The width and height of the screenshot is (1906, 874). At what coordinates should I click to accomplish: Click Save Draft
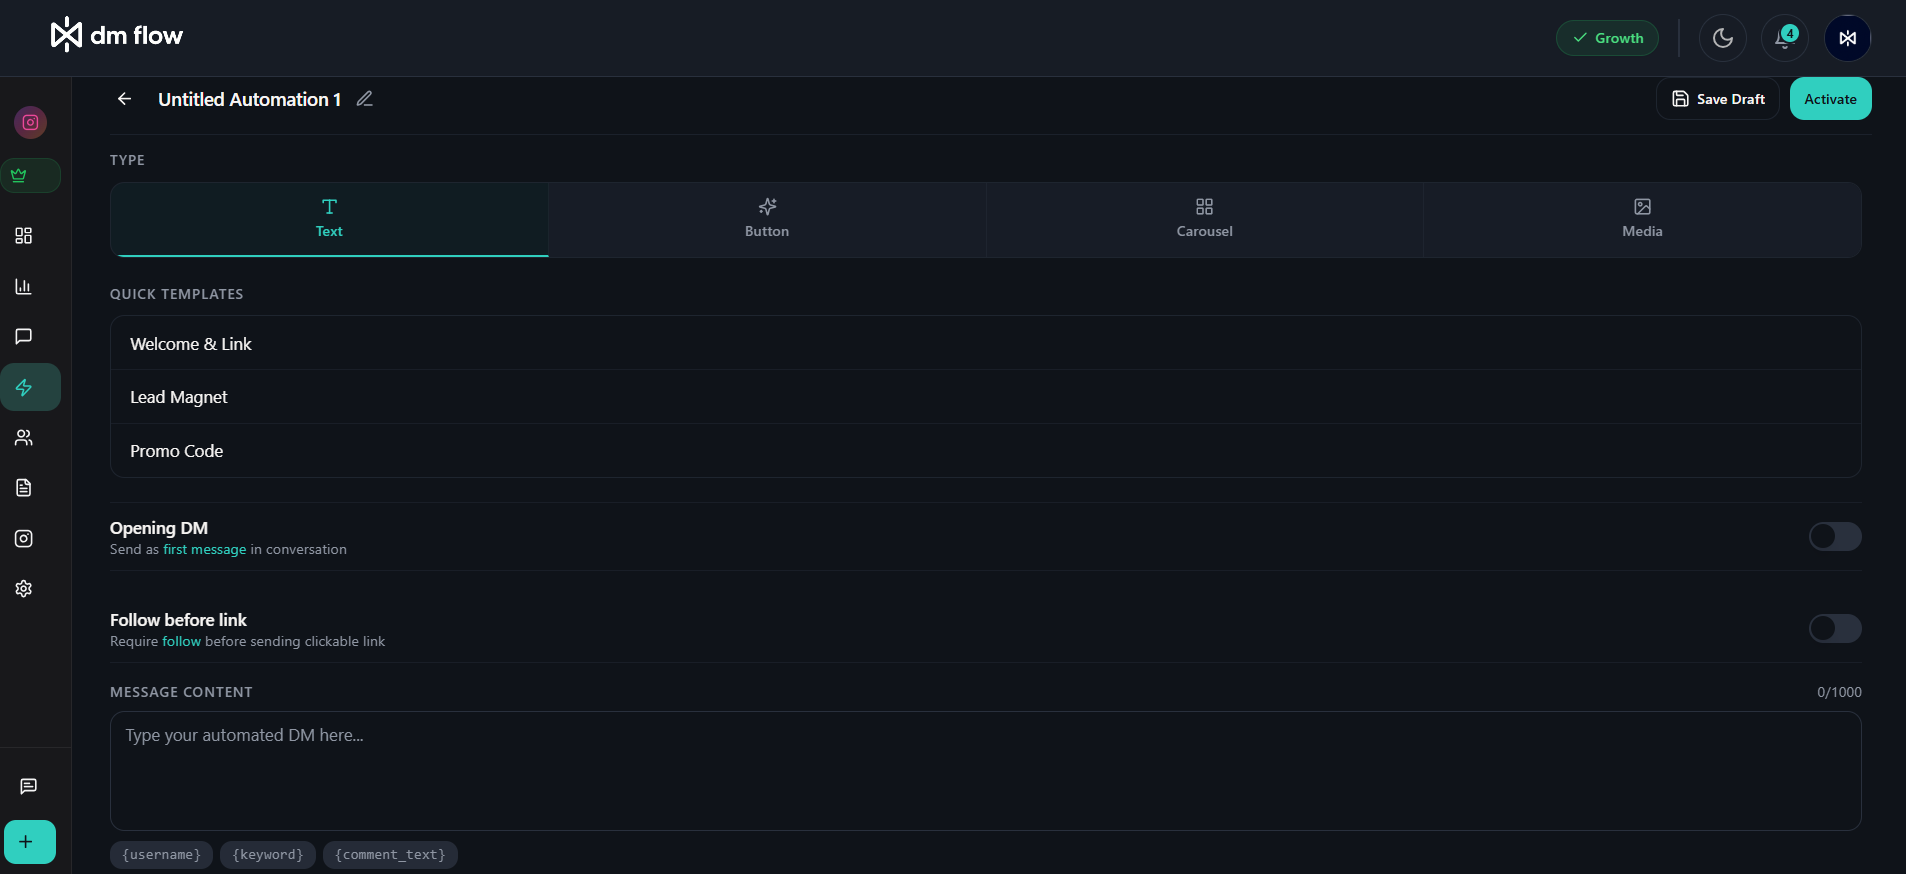tap(1717, 98)
